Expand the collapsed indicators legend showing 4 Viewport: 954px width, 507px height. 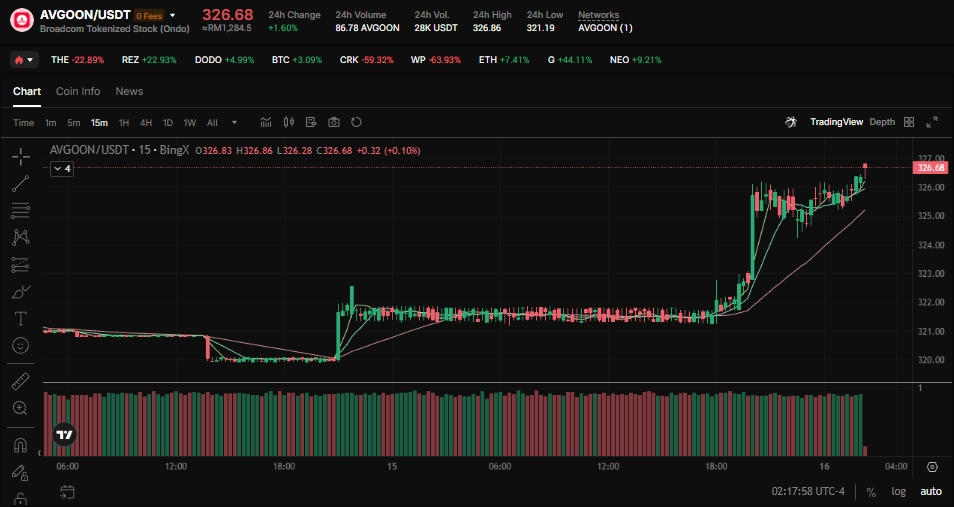(x=62, y=169)
